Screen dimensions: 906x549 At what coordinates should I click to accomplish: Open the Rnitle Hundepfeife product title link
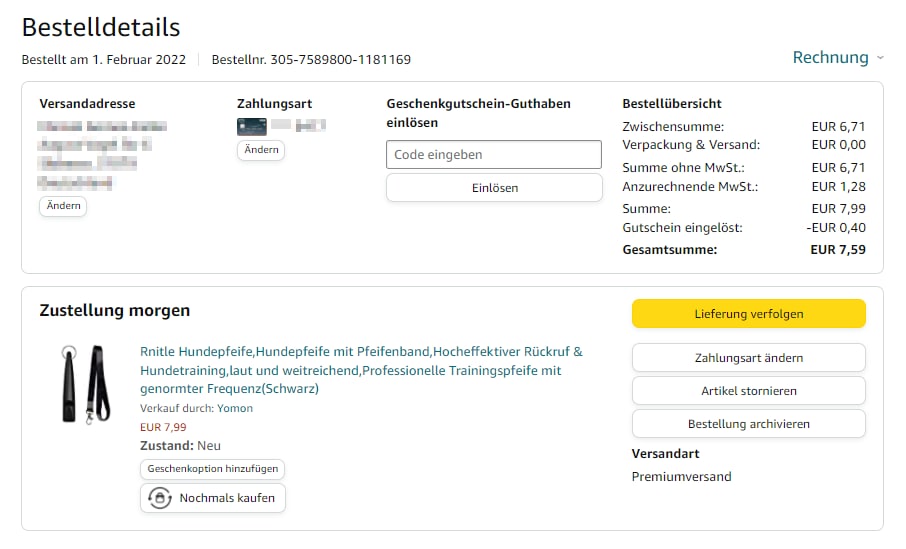[361, 370]
